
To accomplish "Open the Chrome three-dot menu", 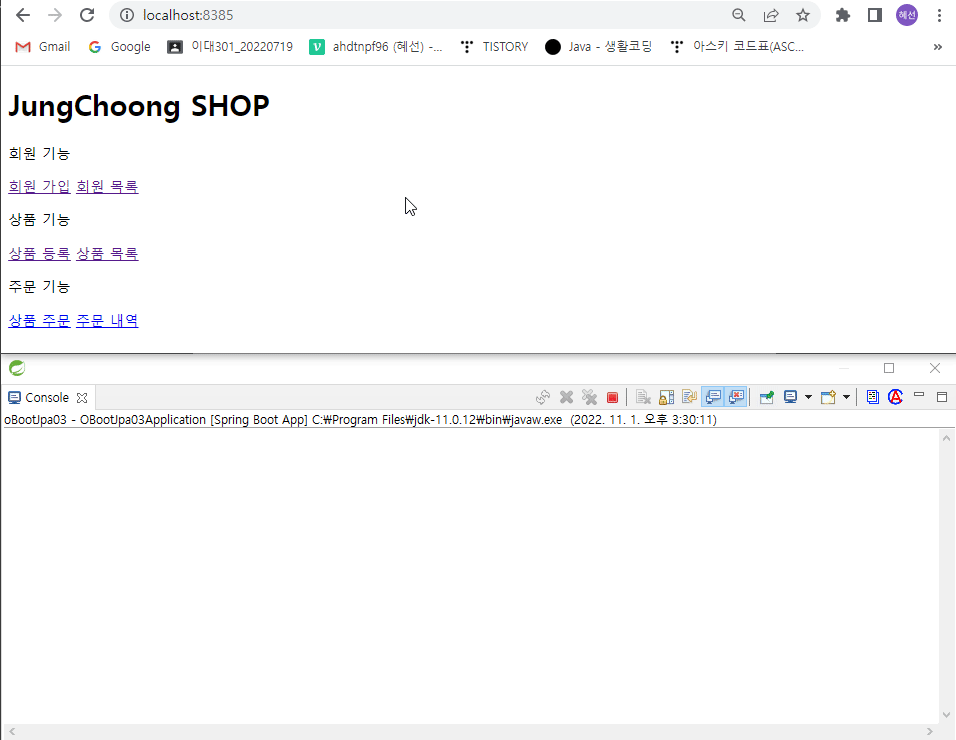I will tap(939, 15).
